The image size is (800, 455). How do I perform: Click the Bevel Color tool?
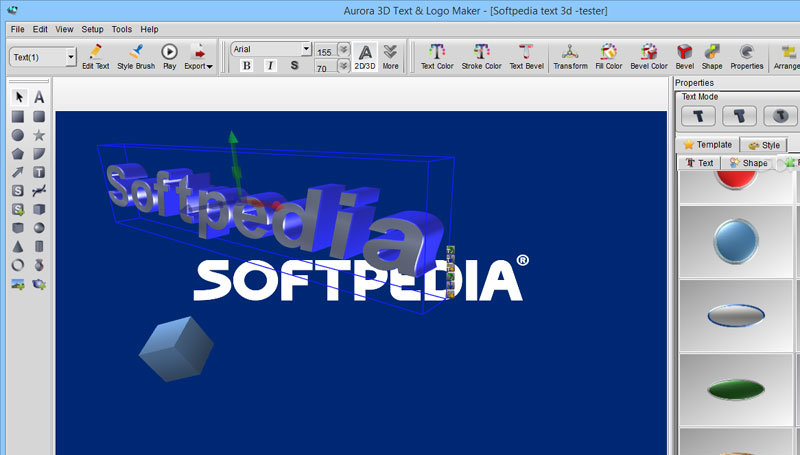pos(648,57)
